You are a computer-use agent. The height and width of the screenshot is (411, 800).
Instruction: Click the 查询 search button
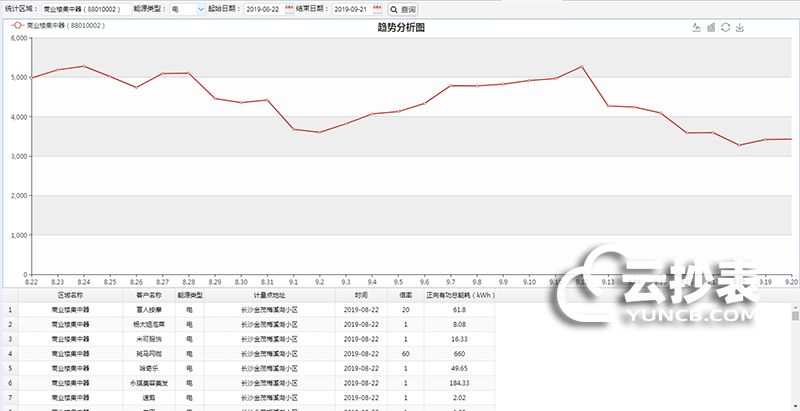[x=403, y=9]
